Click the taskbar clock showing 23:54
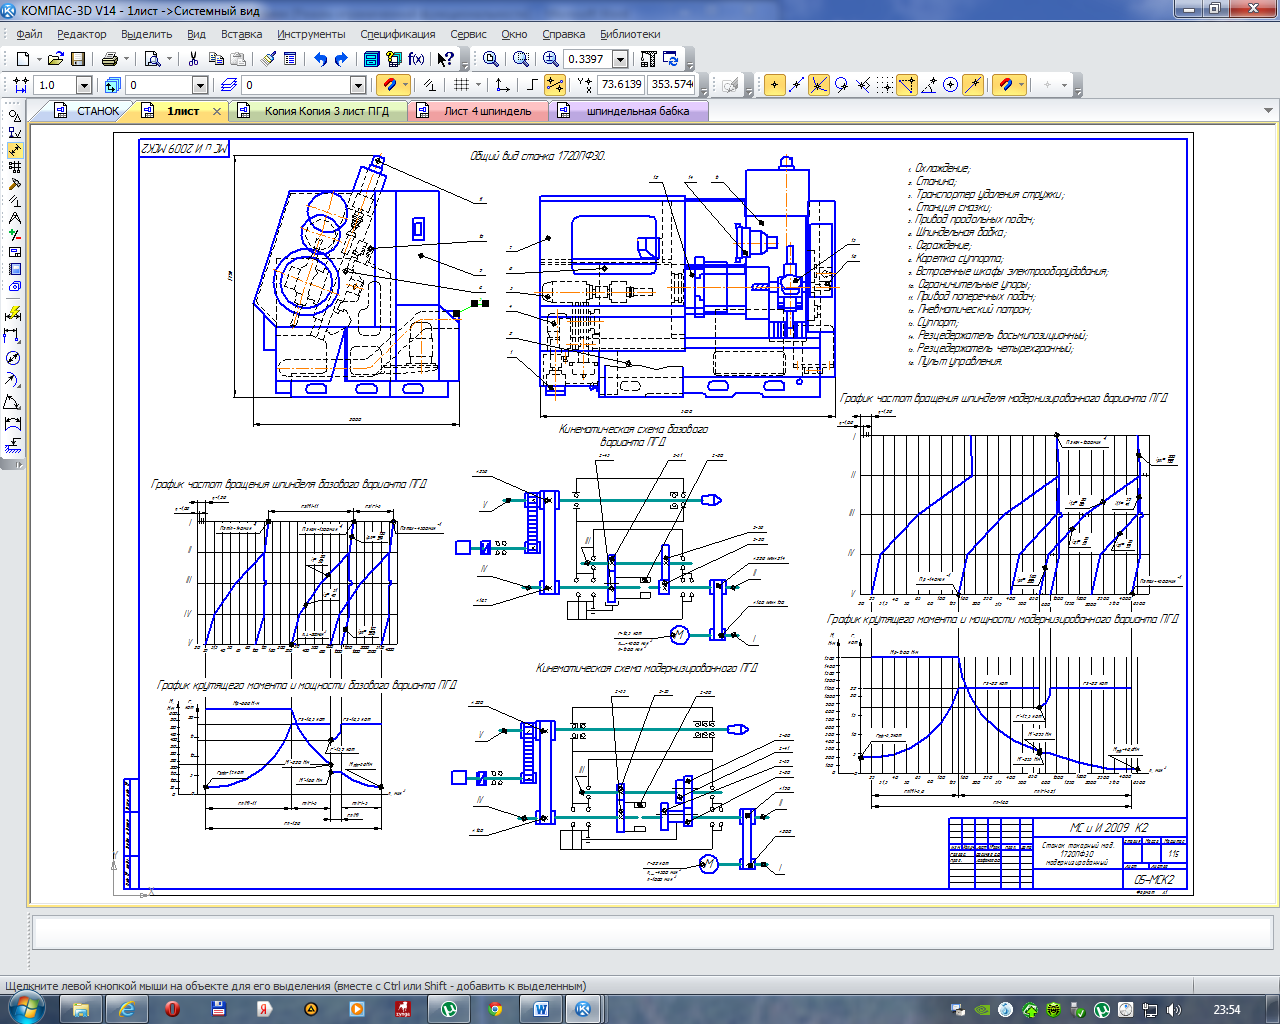 [1226, 1010]
